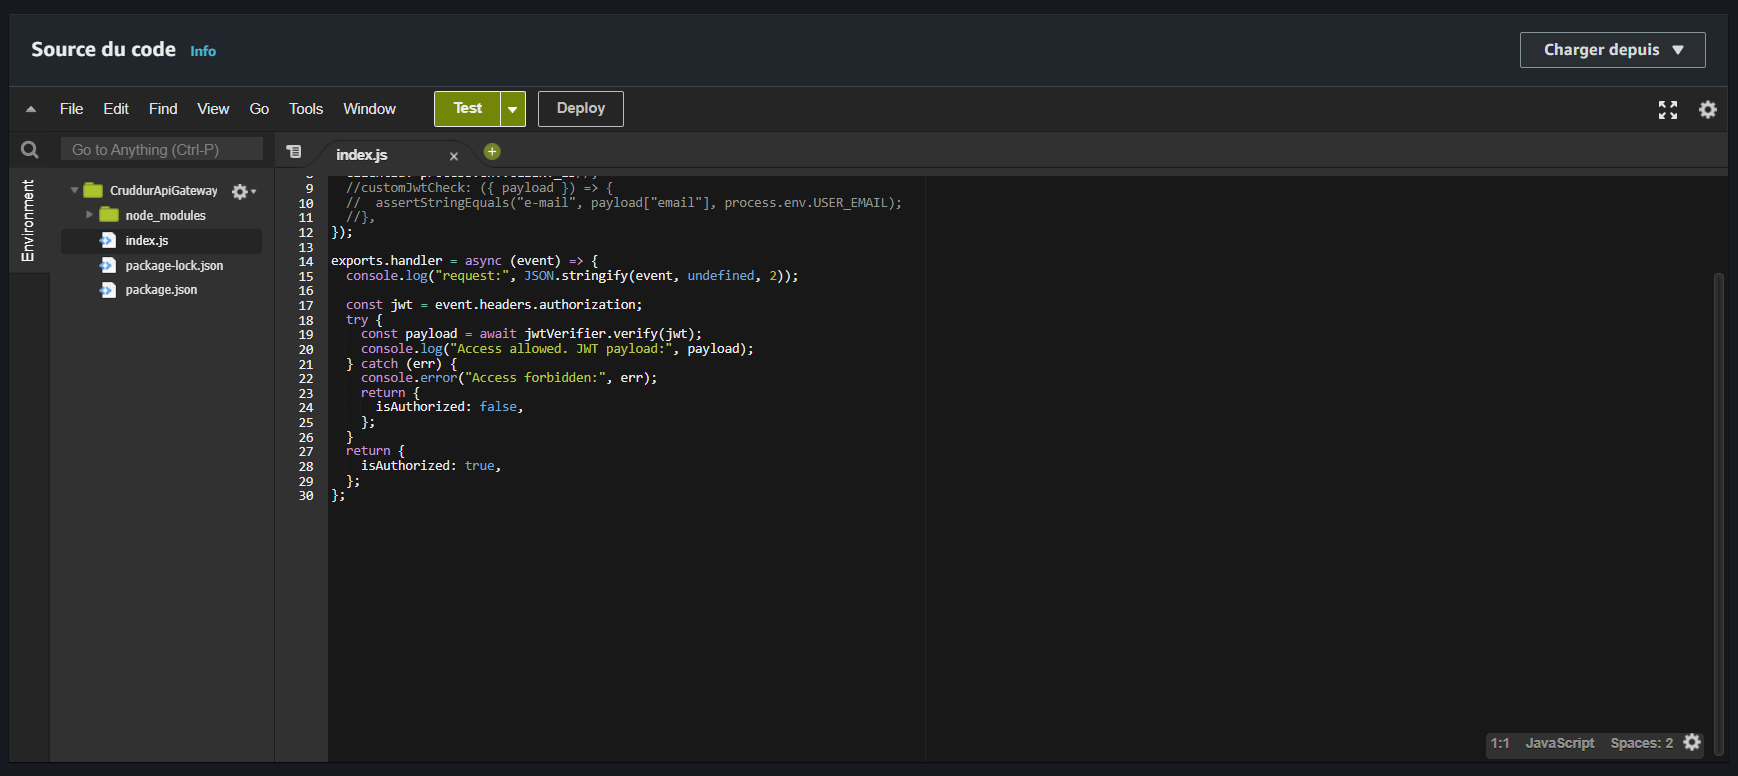Click line number 14 in gutter
The height and width of the screenshot is (776, 1738).
point(306,262)
